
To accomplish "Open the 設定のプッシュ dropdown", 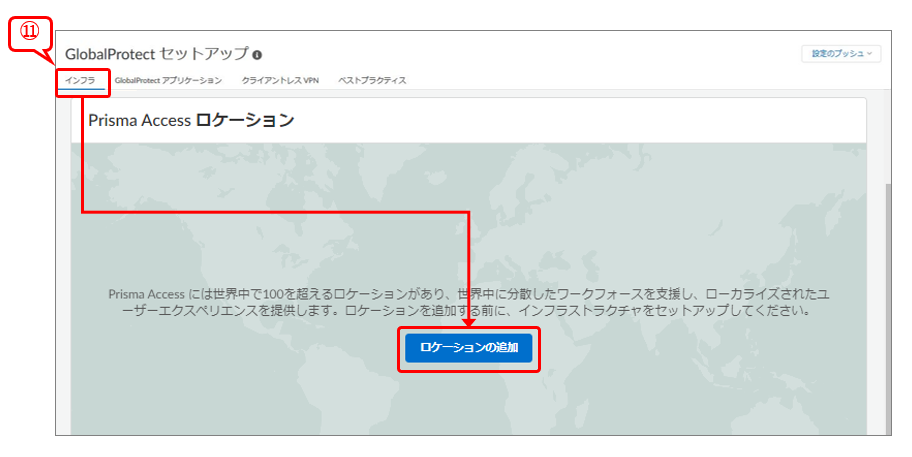I will pyautogui.click(x=840, y=53).
